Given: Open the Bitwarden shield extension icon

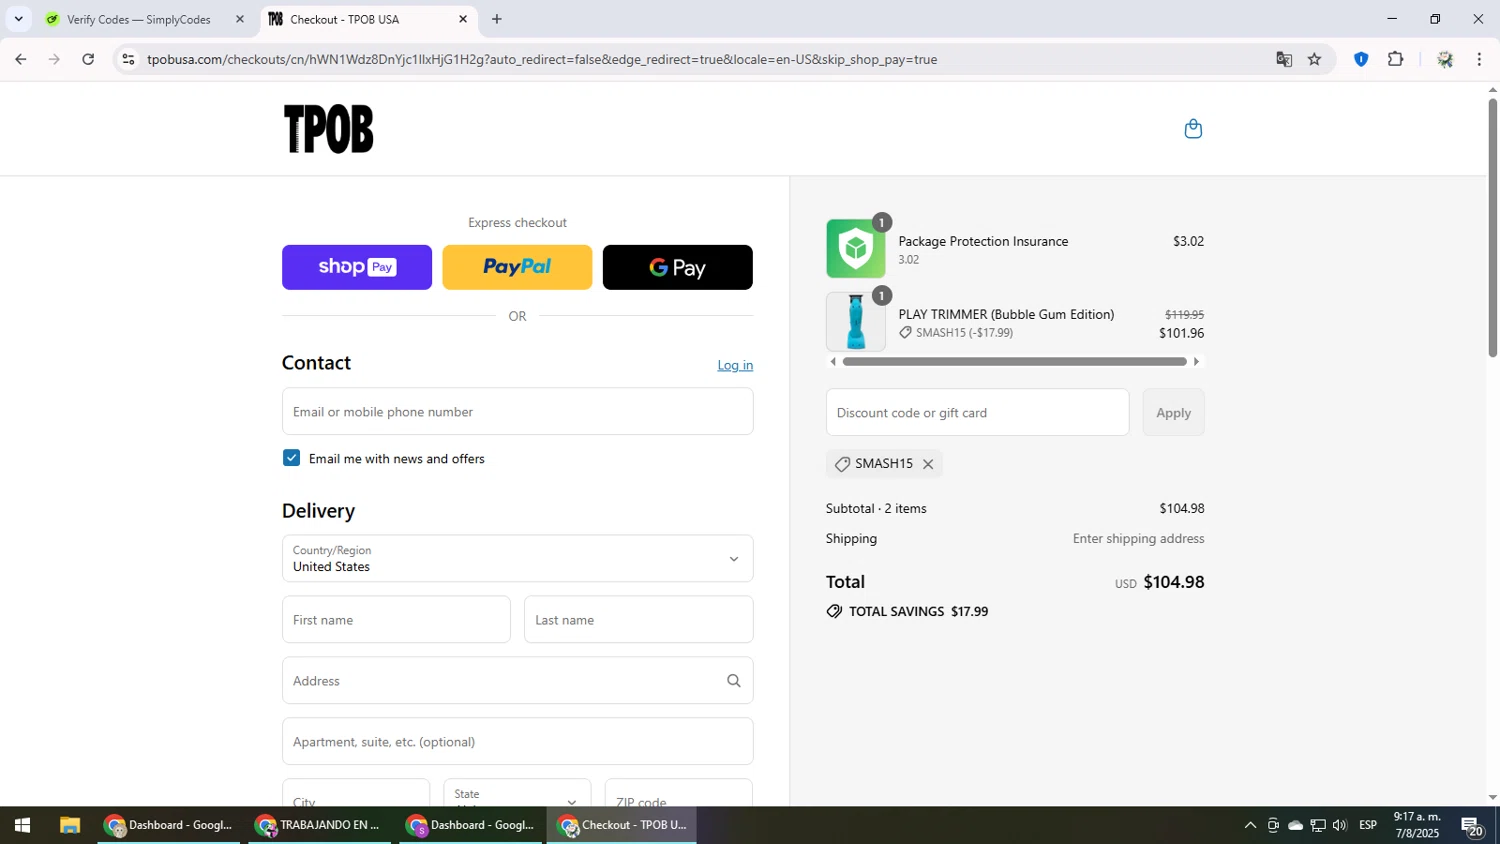Looking at the screenshot, I should point(1361,59).
